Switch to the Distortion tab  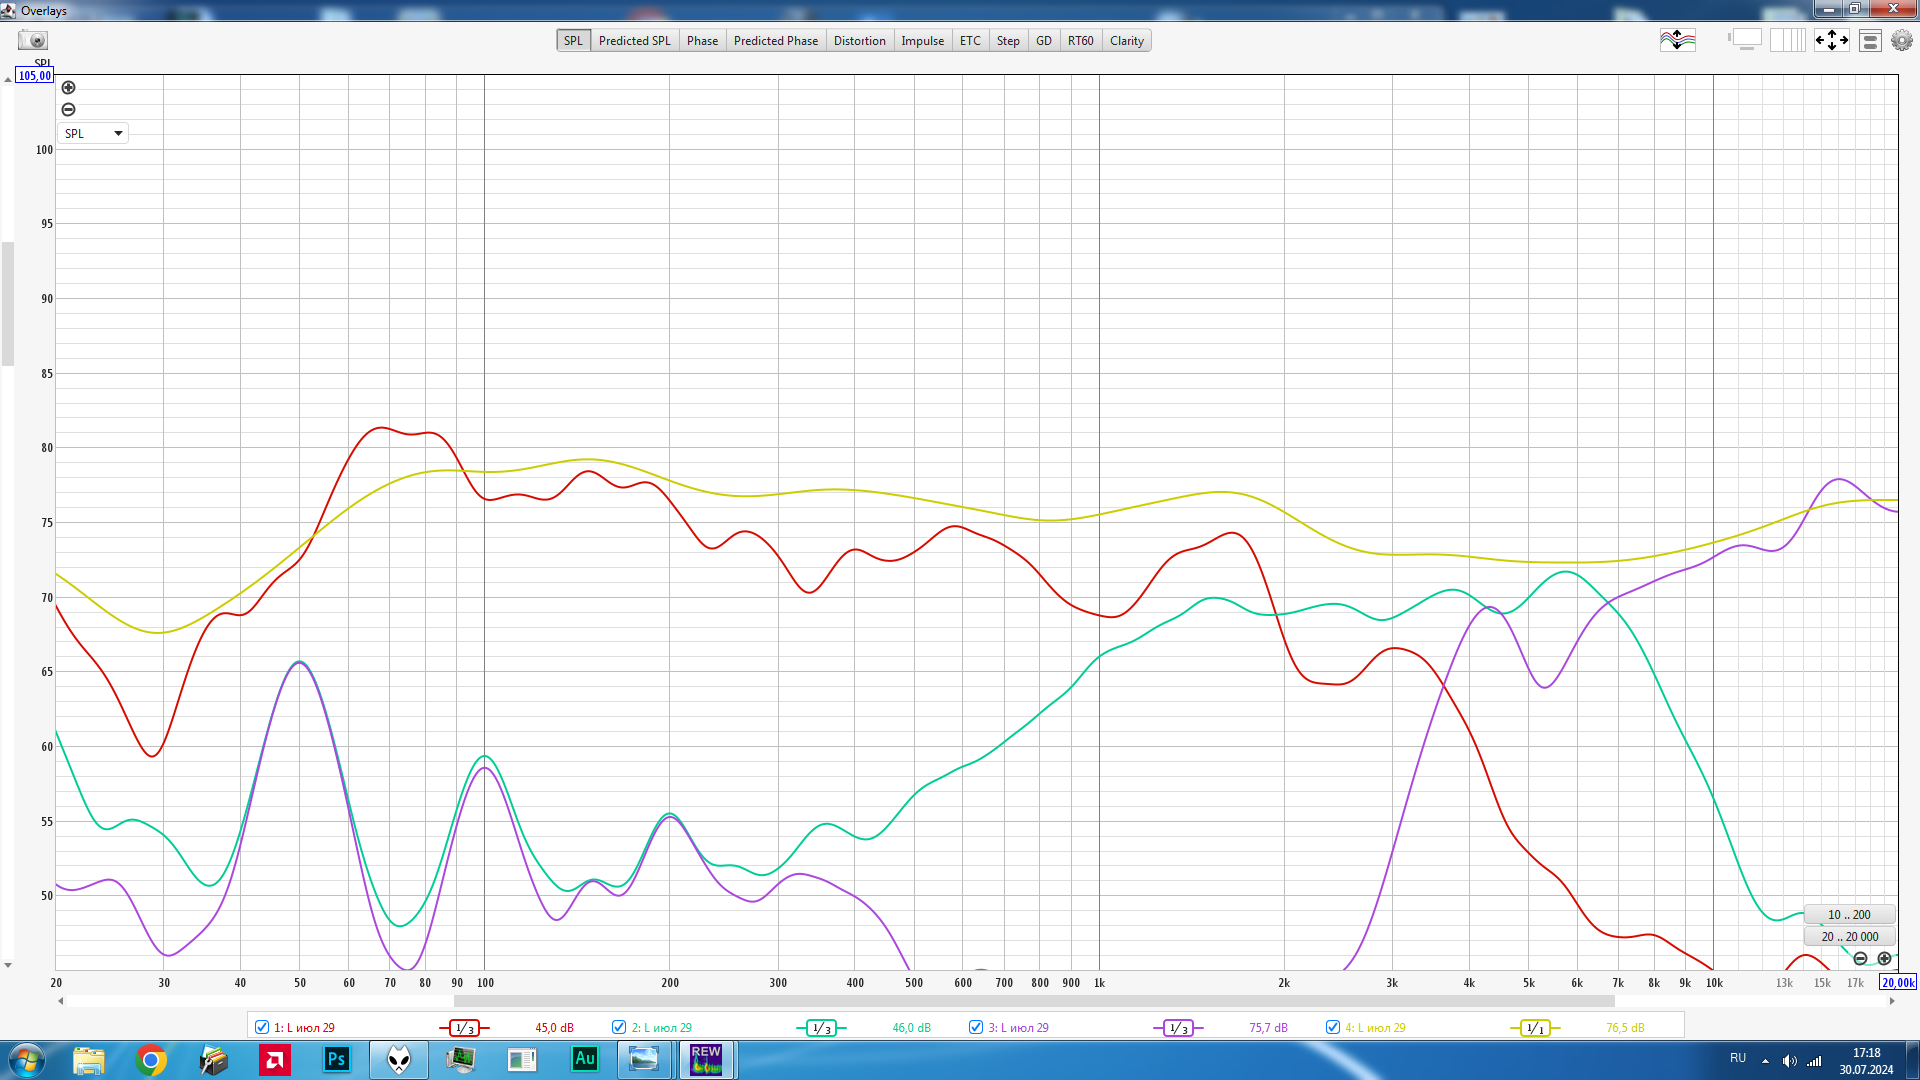[859, 41]
